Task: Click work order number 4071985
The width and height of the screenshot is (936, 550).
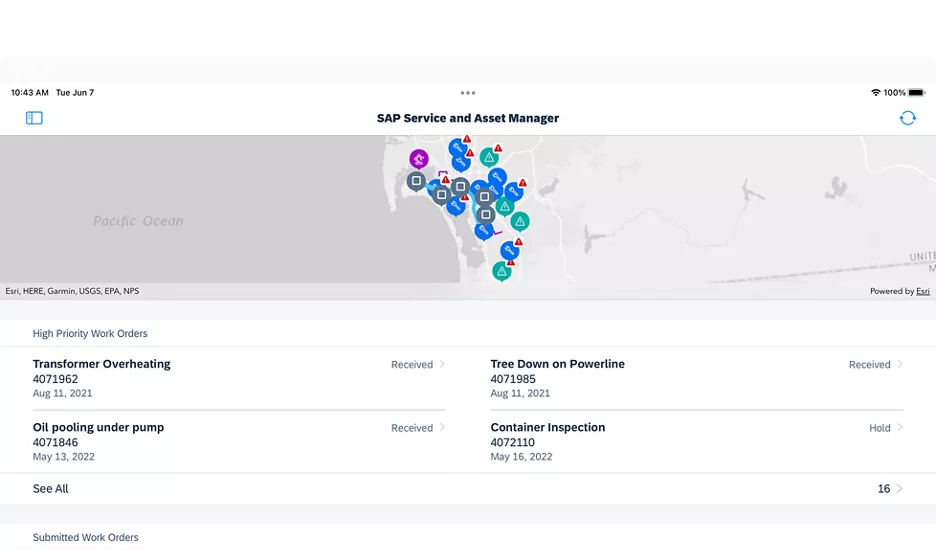Action: tap(513, 379)
